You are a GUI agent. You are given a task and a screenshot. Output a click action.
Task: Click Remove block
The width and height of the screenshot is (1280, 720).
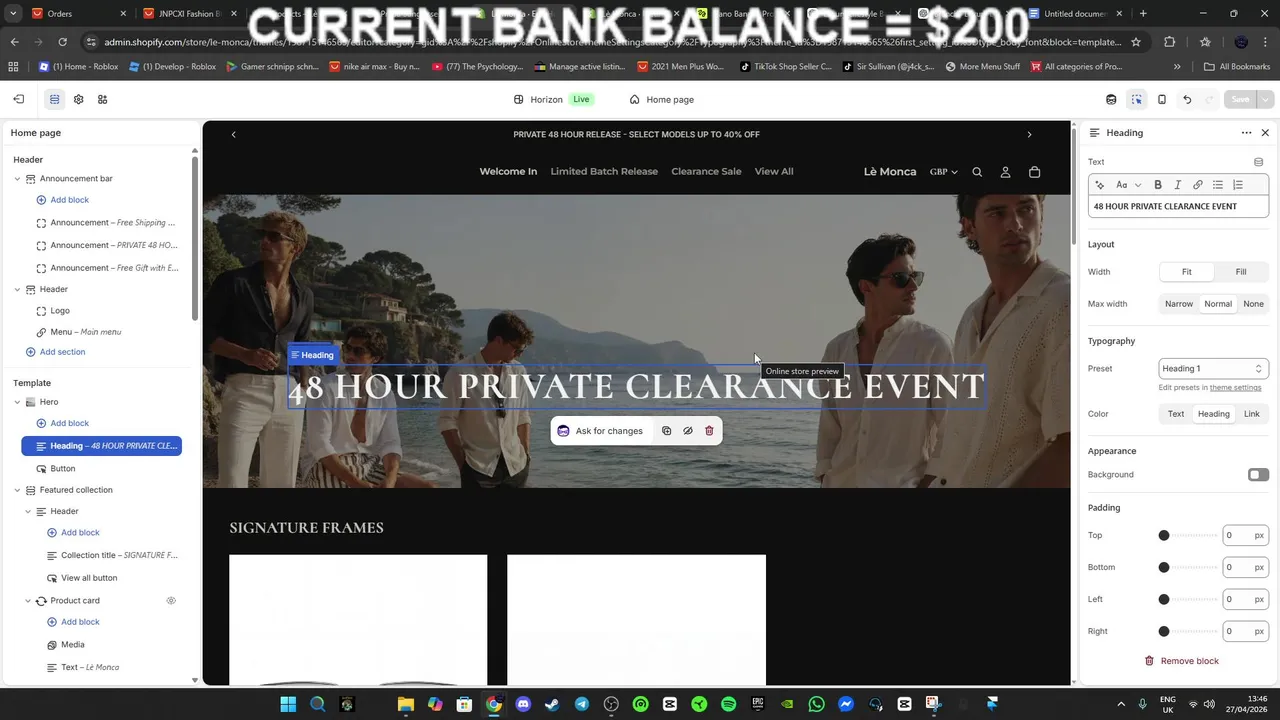click(1181, 661)
